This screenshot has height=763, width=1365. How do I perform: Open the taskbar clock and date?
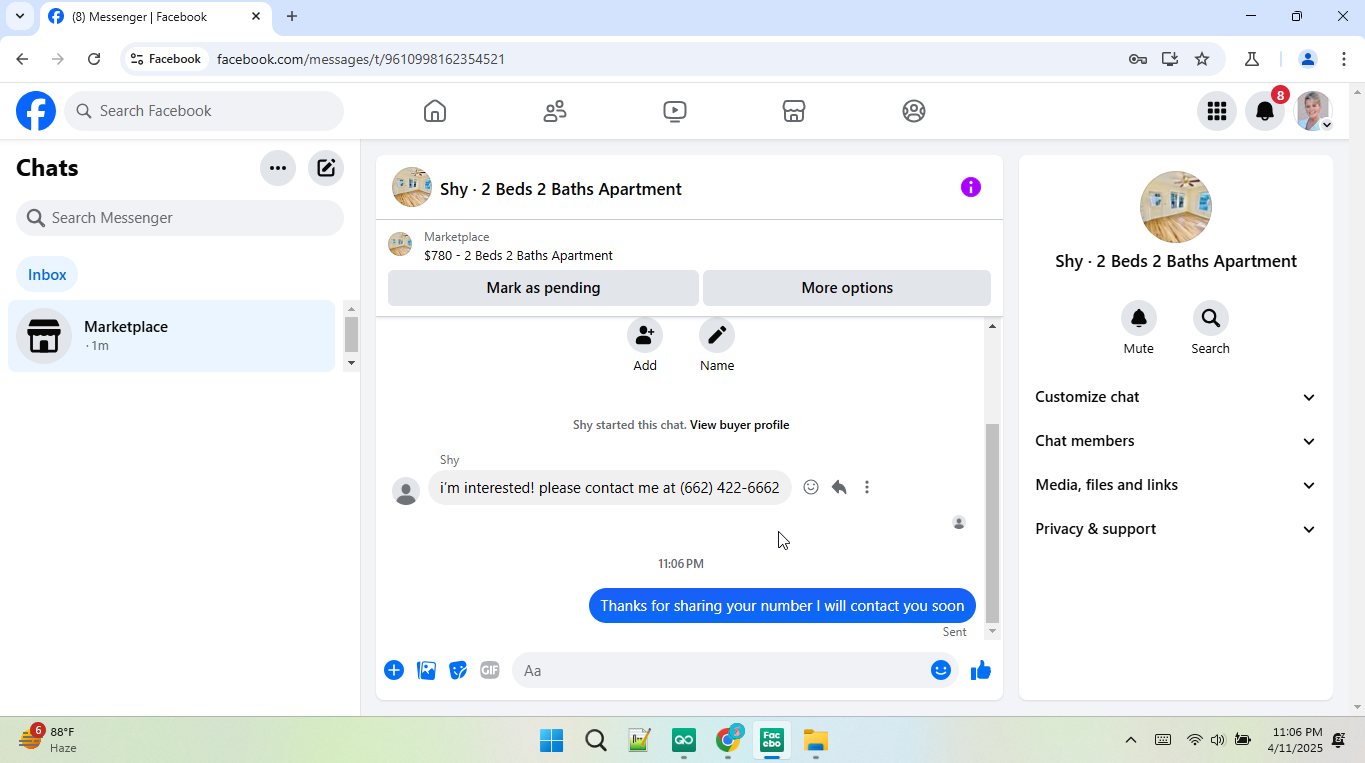(x=1295, y=740)
